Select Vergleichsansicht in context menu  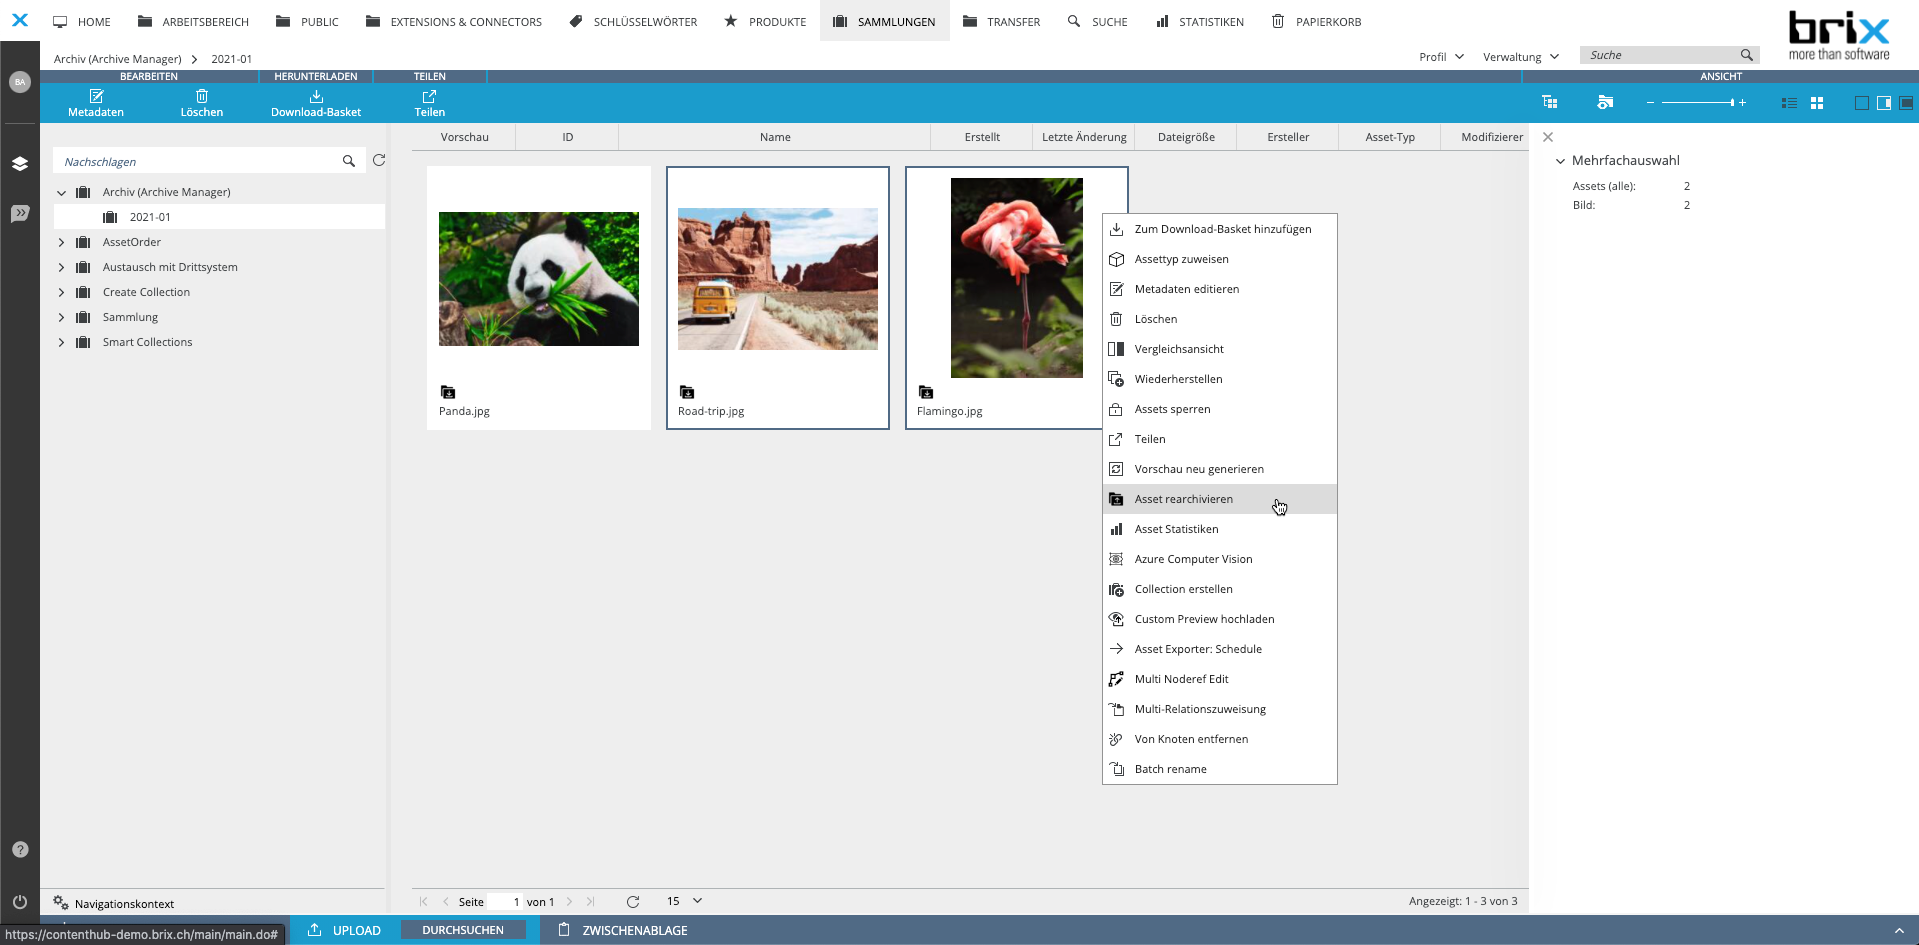click(x=1219, y=349)
